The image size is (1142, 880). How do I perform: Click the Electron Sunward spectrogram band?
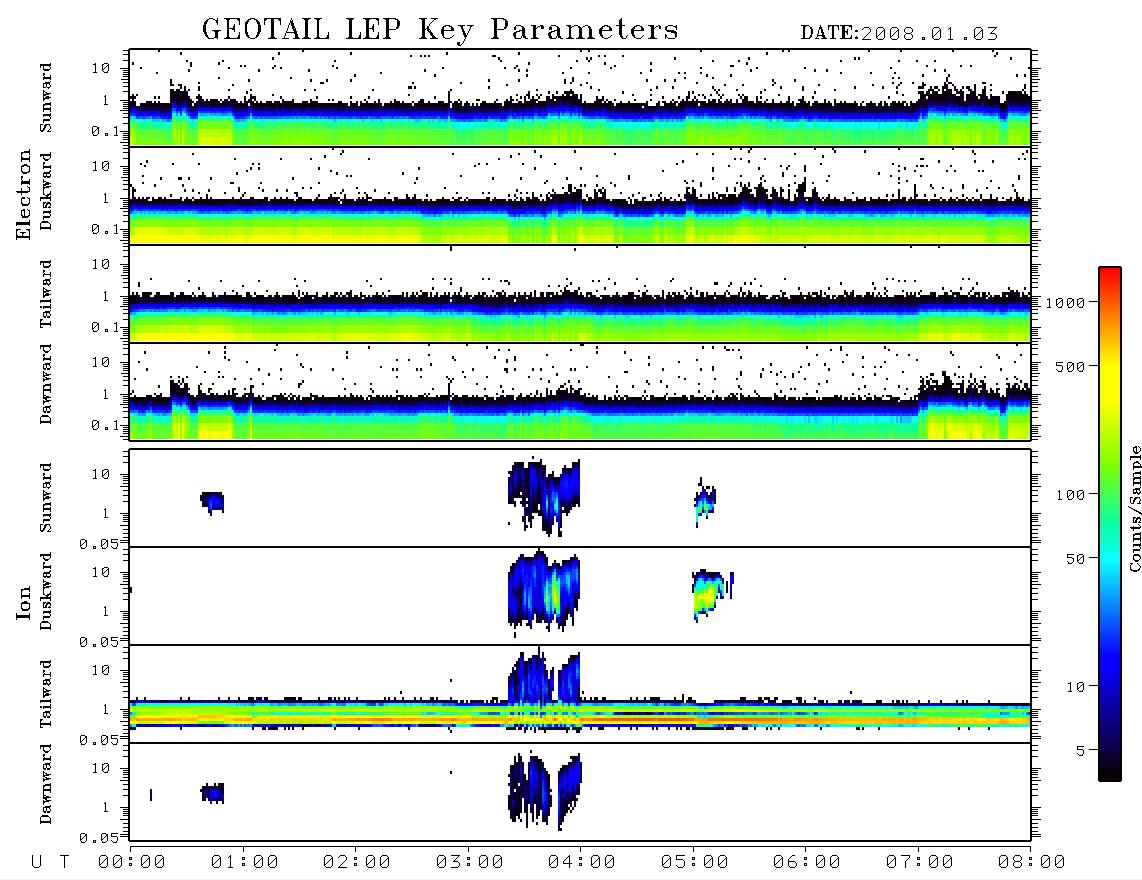580,118
